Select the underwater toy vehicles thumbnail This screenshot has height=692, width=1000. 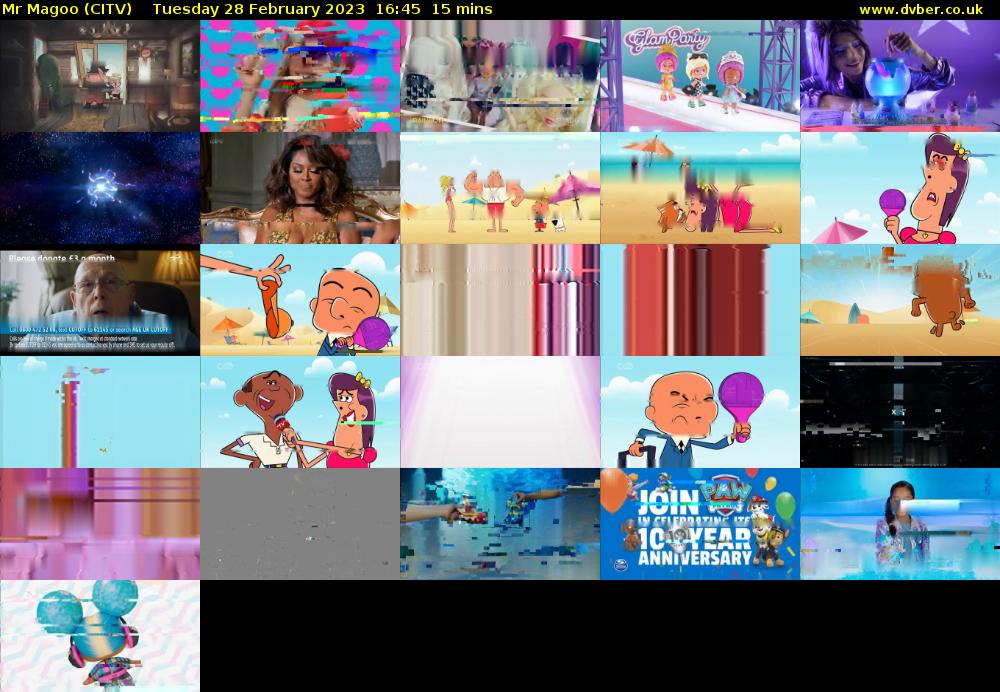click(500, 524)
